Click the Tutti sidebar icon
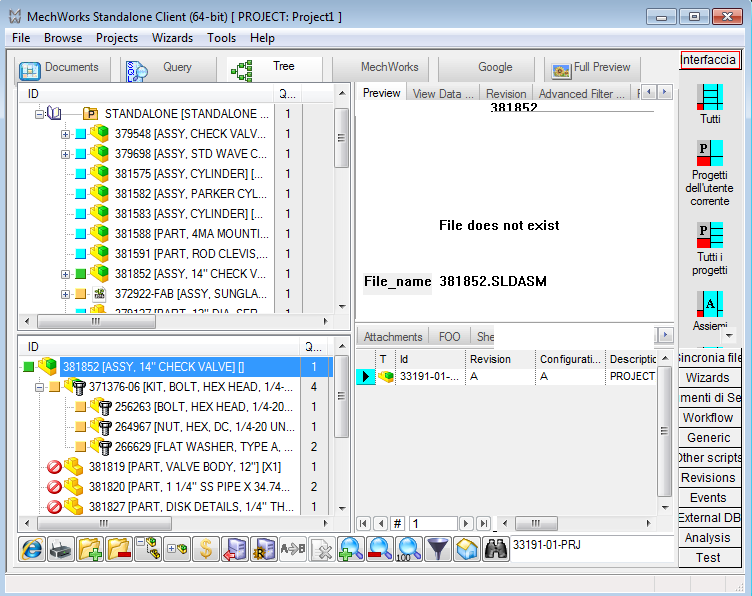The height and width of the screenshot is (596, 752). click(x=710, y=97)
